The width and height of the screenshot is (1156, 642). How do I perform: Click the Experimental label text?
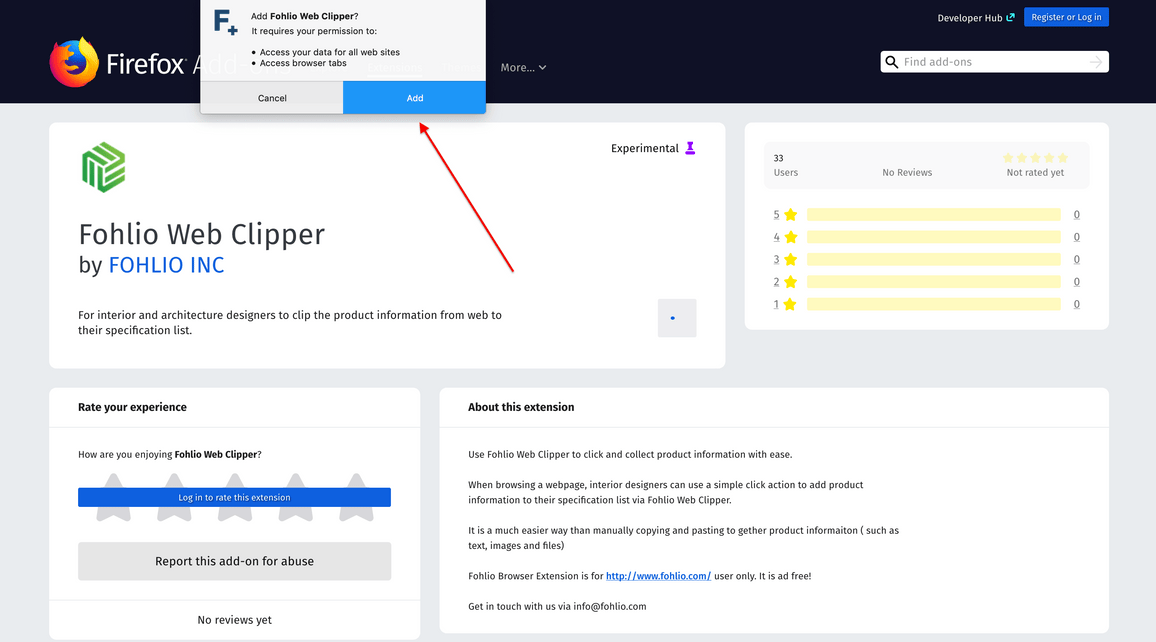(x=644, y=148)
